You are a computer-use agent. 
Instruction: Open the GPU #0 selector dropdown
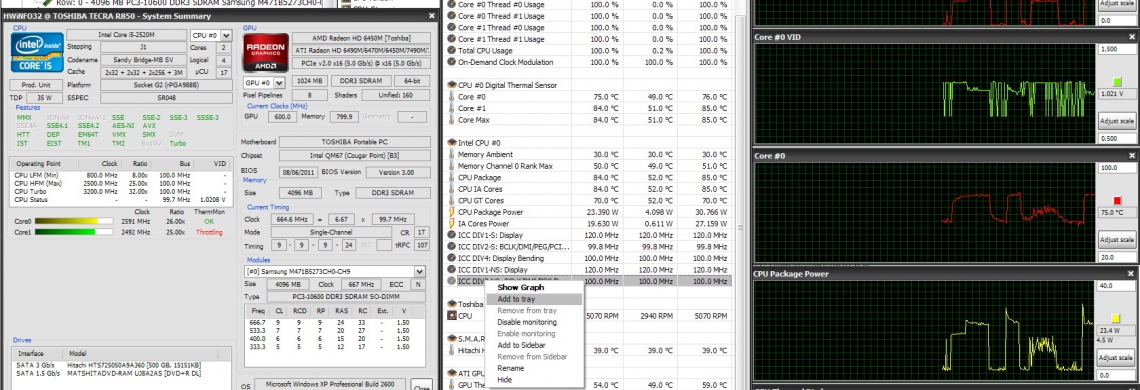pos(266,83)
